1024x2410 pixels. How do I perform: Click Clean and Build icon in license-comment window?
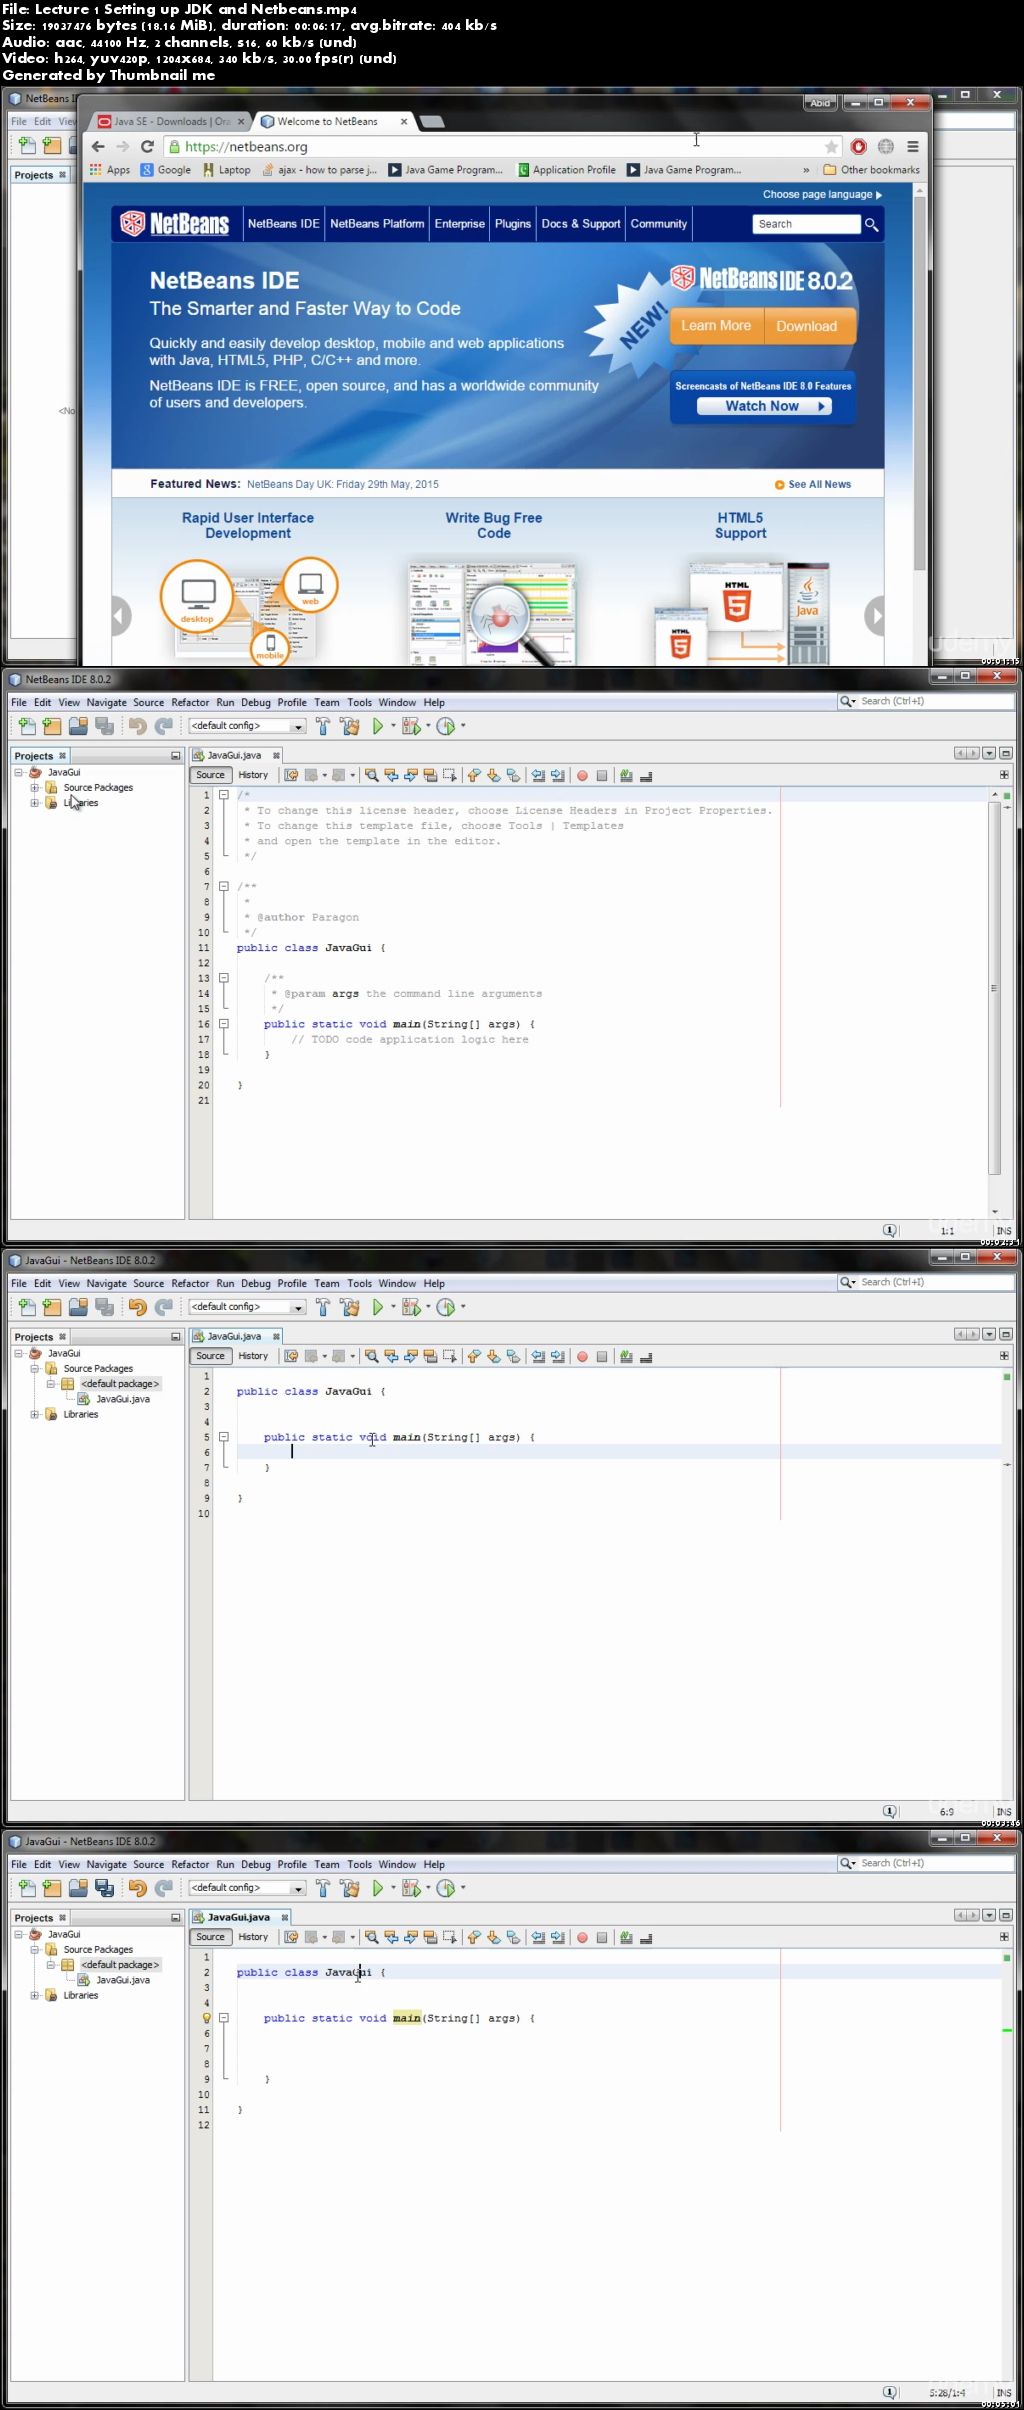coord(349,726)
